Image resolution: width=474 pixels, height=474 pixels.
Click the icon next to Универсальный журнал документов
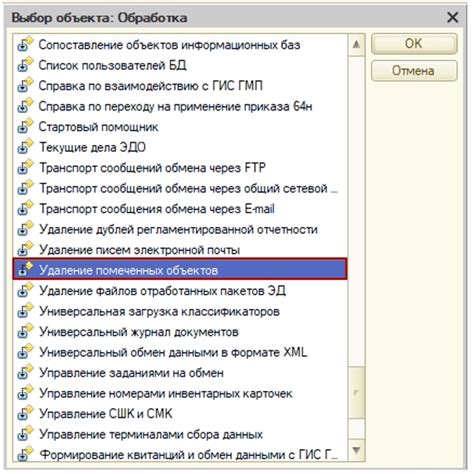point(25,331)
